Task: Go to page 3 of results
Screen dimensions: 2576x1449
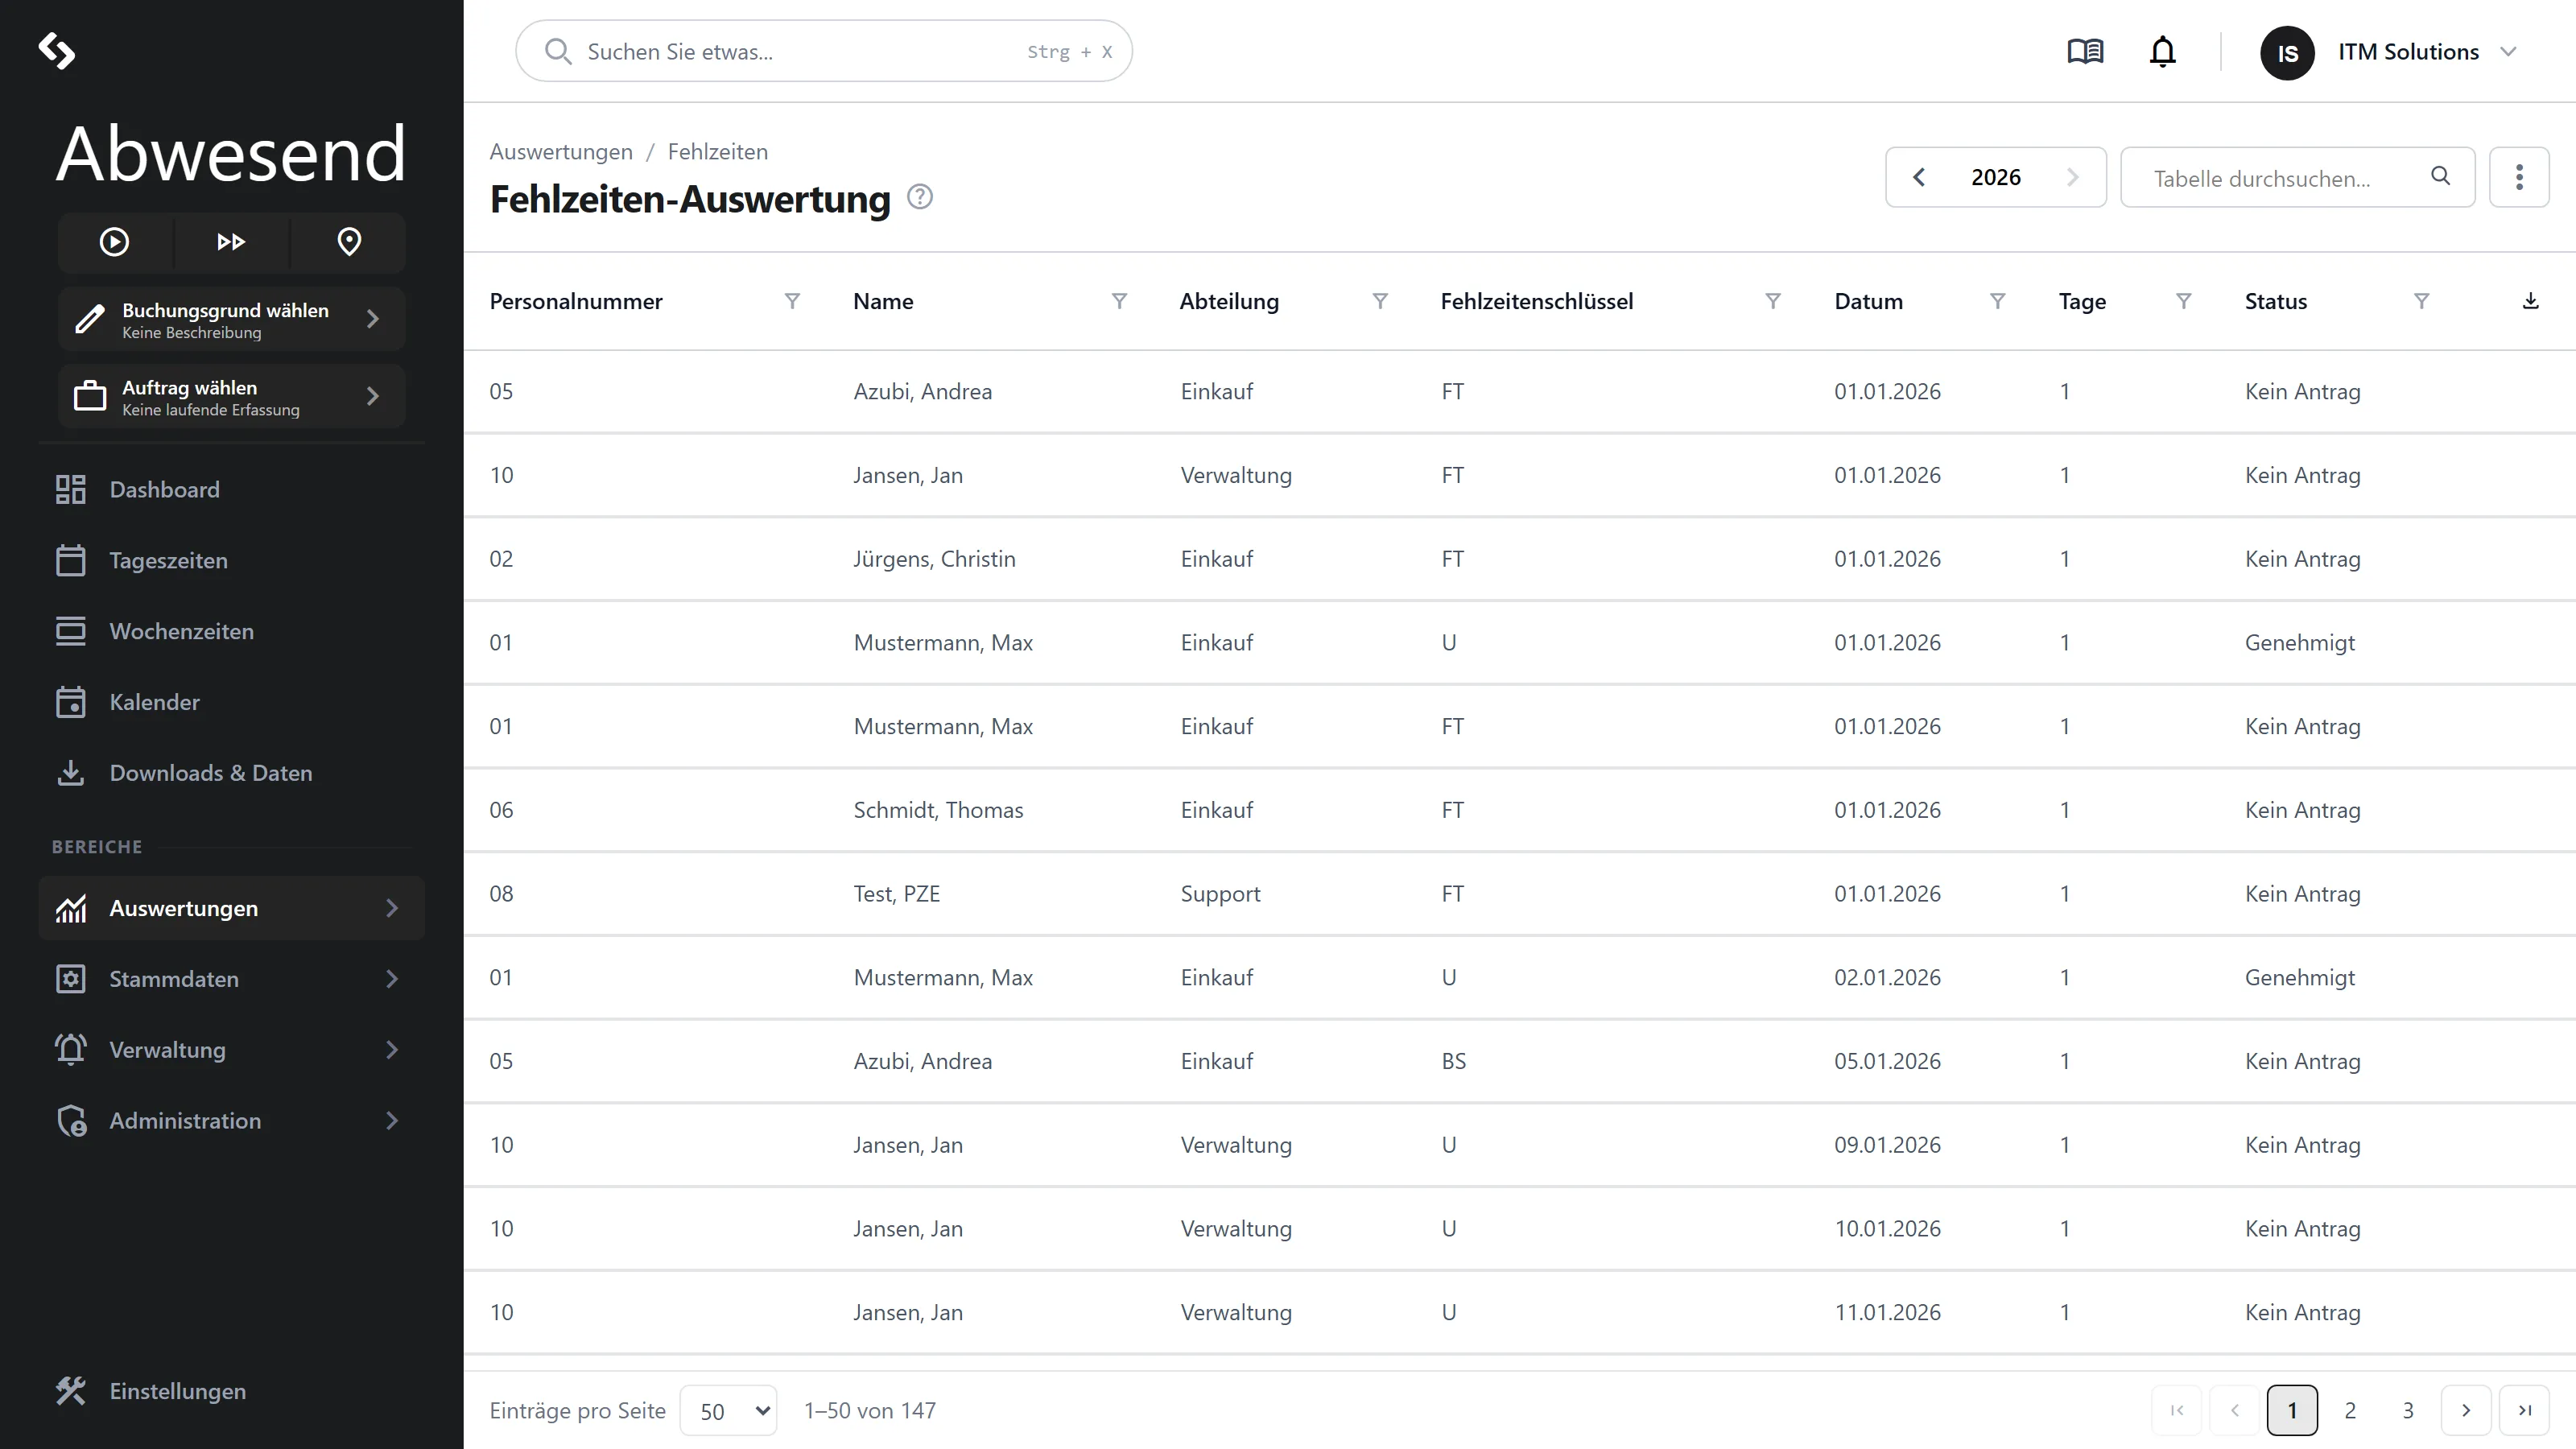Action: pyautogui.click(x=2408, y=1410)
